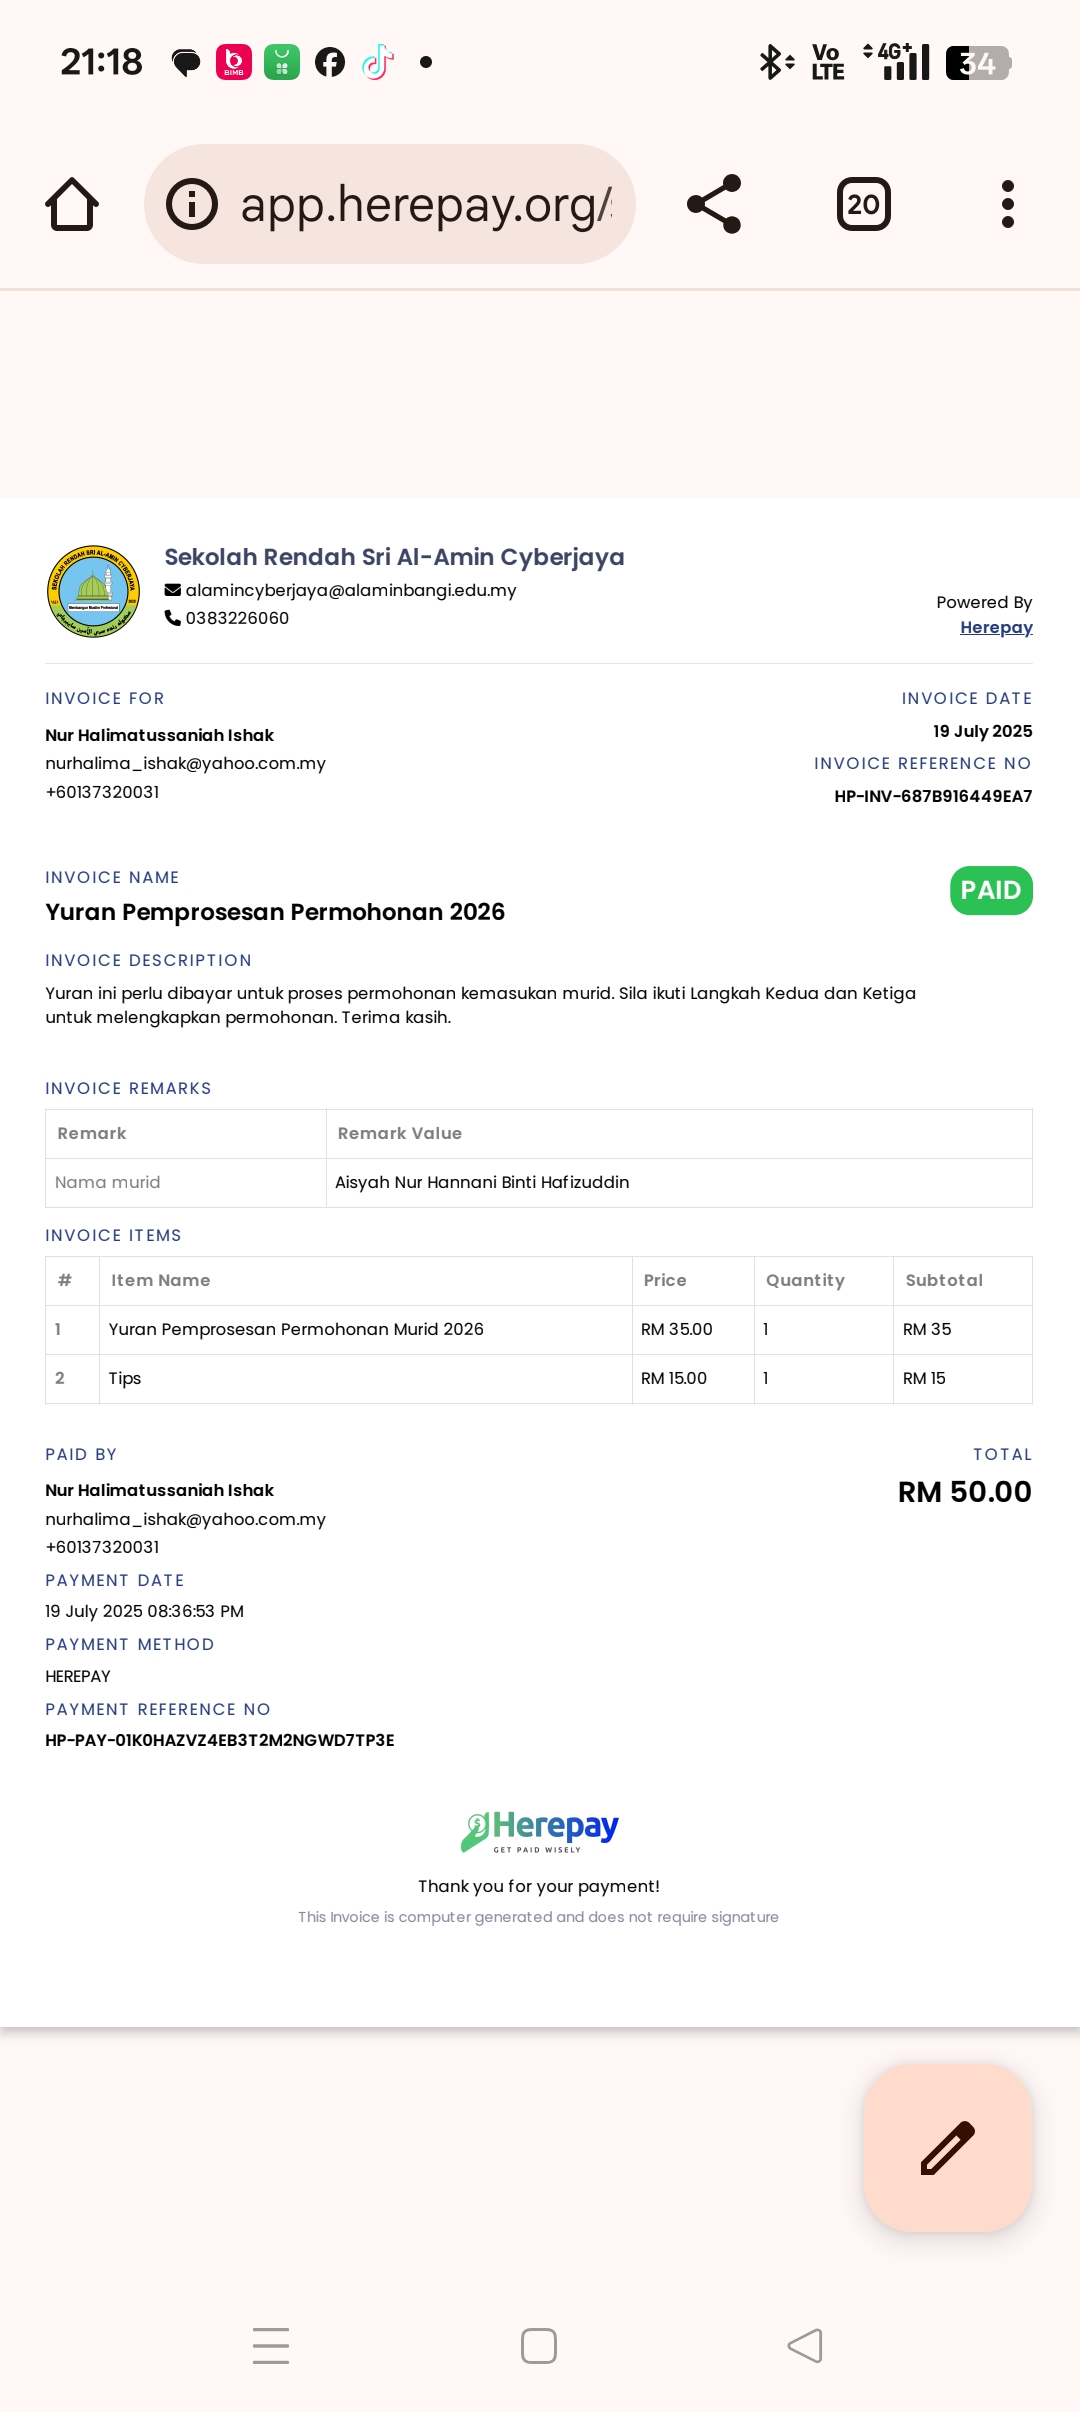Tap the TikTok notification icon in status bar
This screenshot has height=2412, width=1080.
[x=377, y=62]
